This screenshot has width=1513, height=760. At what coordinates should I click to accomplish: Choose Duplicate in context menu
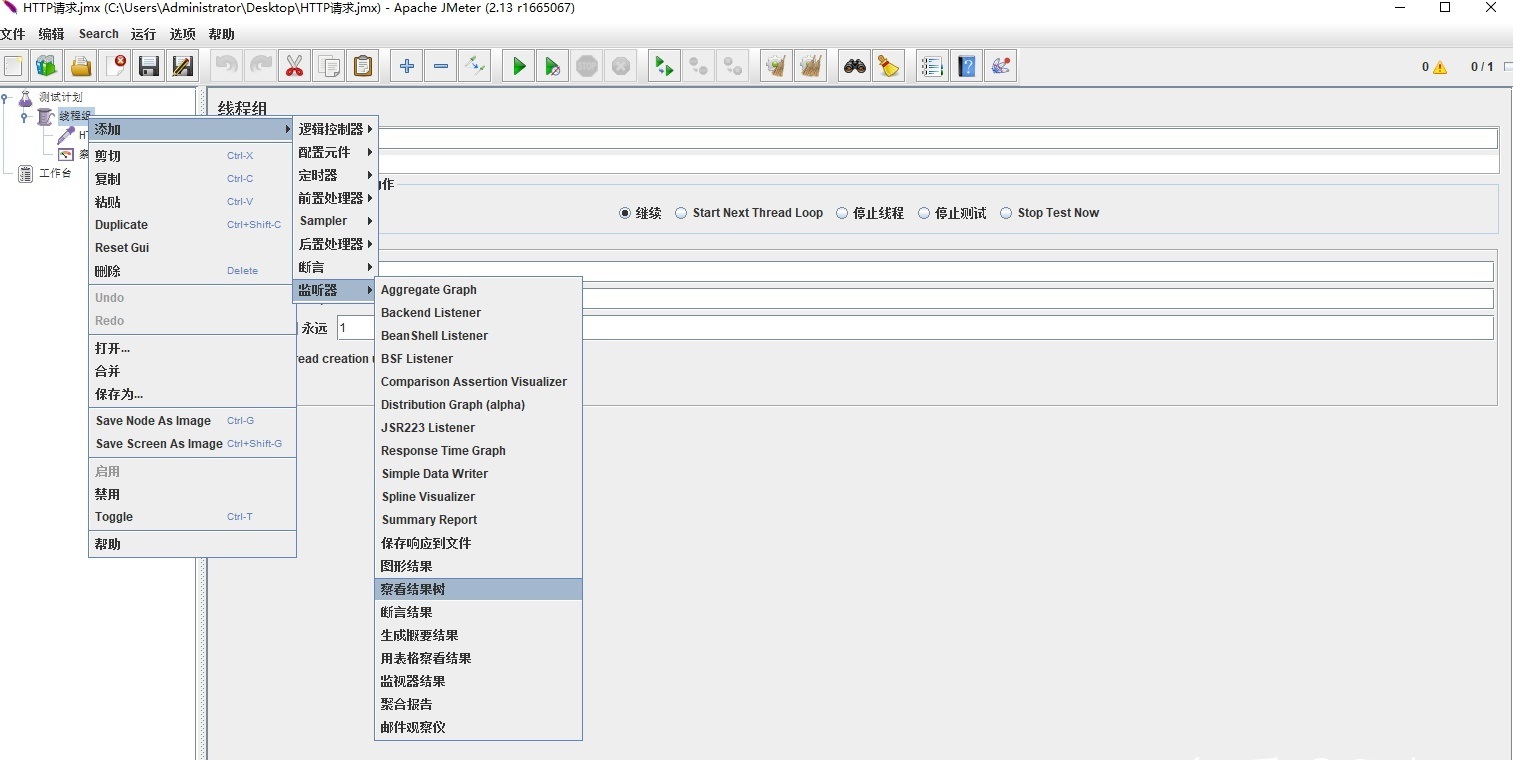[x=192, y=225]
